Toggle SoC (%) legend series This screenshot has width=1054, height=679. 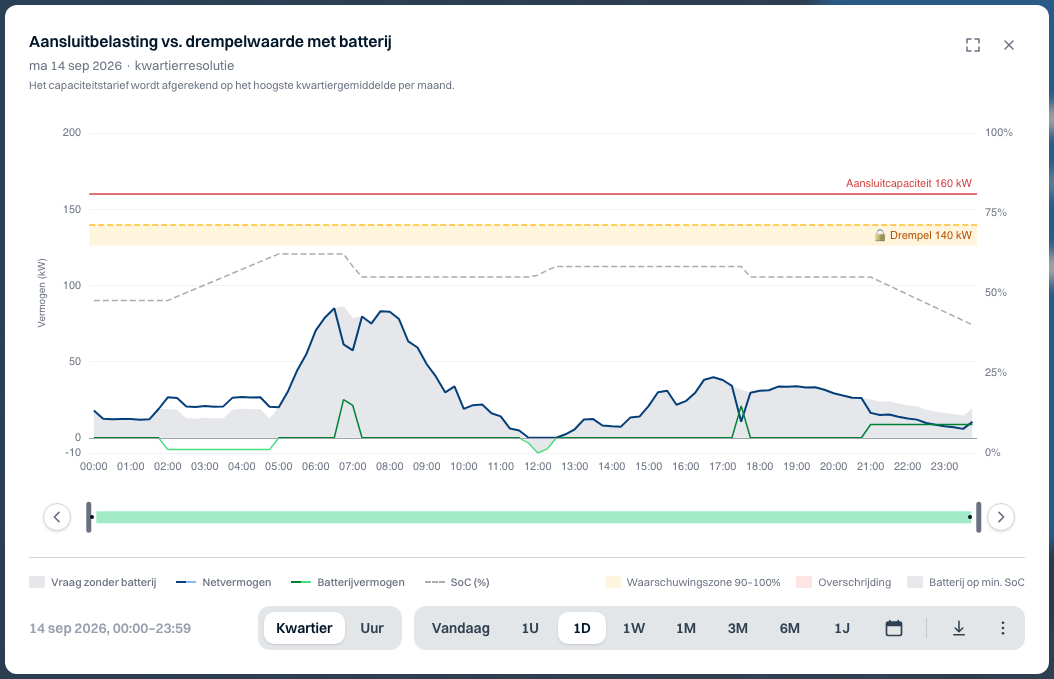457,582
